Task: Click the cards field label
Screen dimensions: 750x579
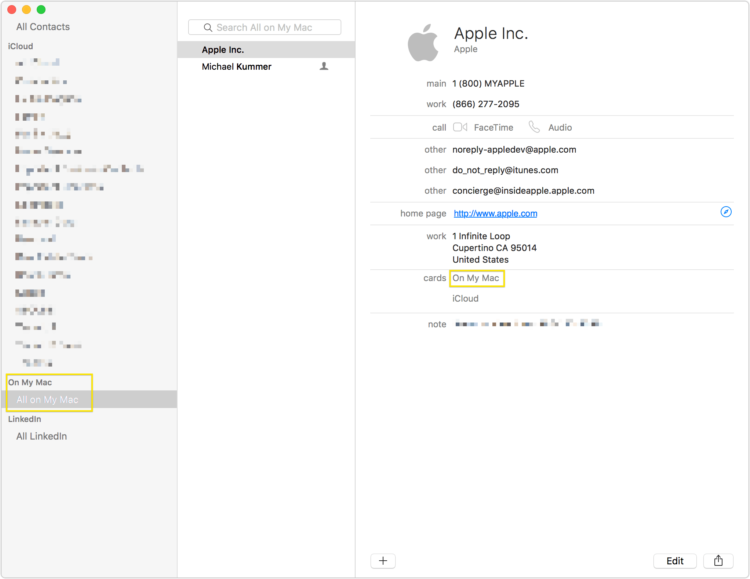Action: [x=435, y=278]
